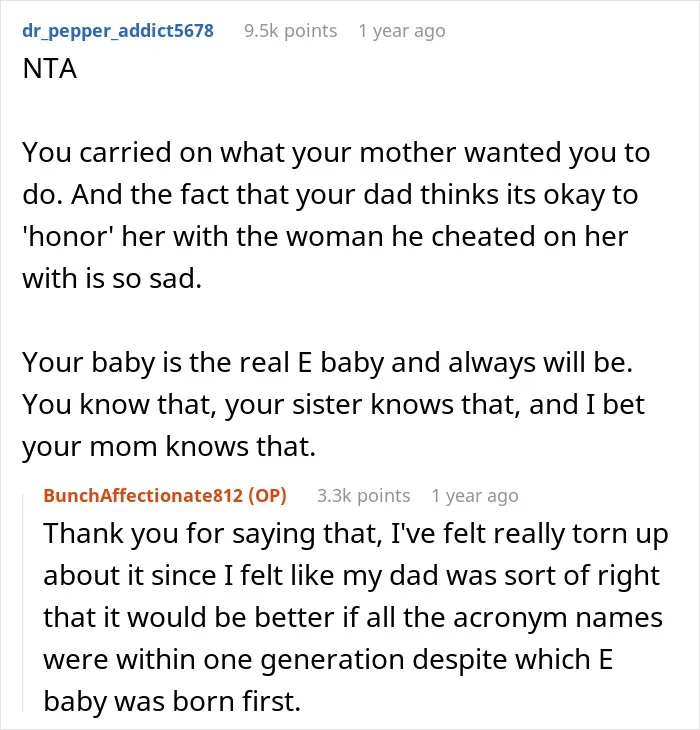Click the line 'with is so sad.'
Screen dimensions: 700x730
[x=112, y=278]
